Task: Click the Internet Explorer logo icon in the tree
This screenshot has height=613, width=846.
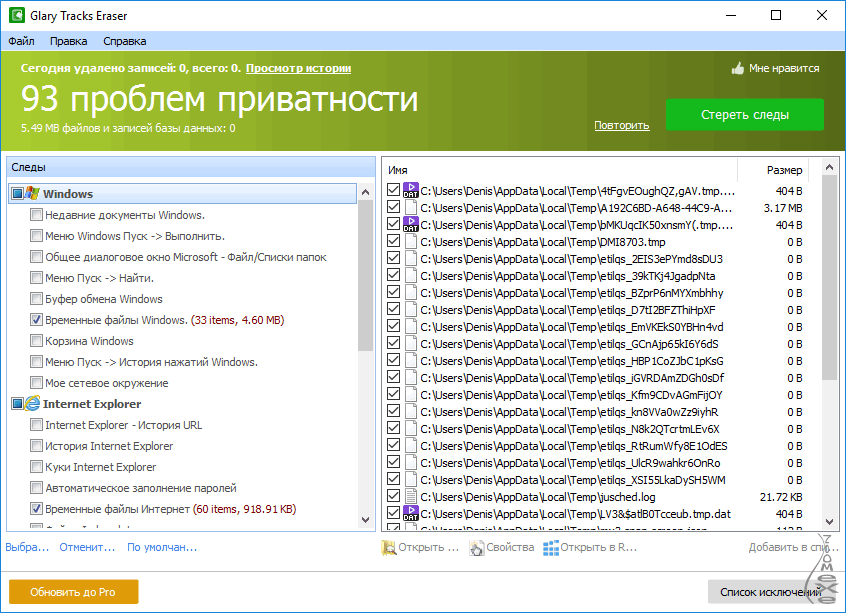Action: click(x=32, y=403)
